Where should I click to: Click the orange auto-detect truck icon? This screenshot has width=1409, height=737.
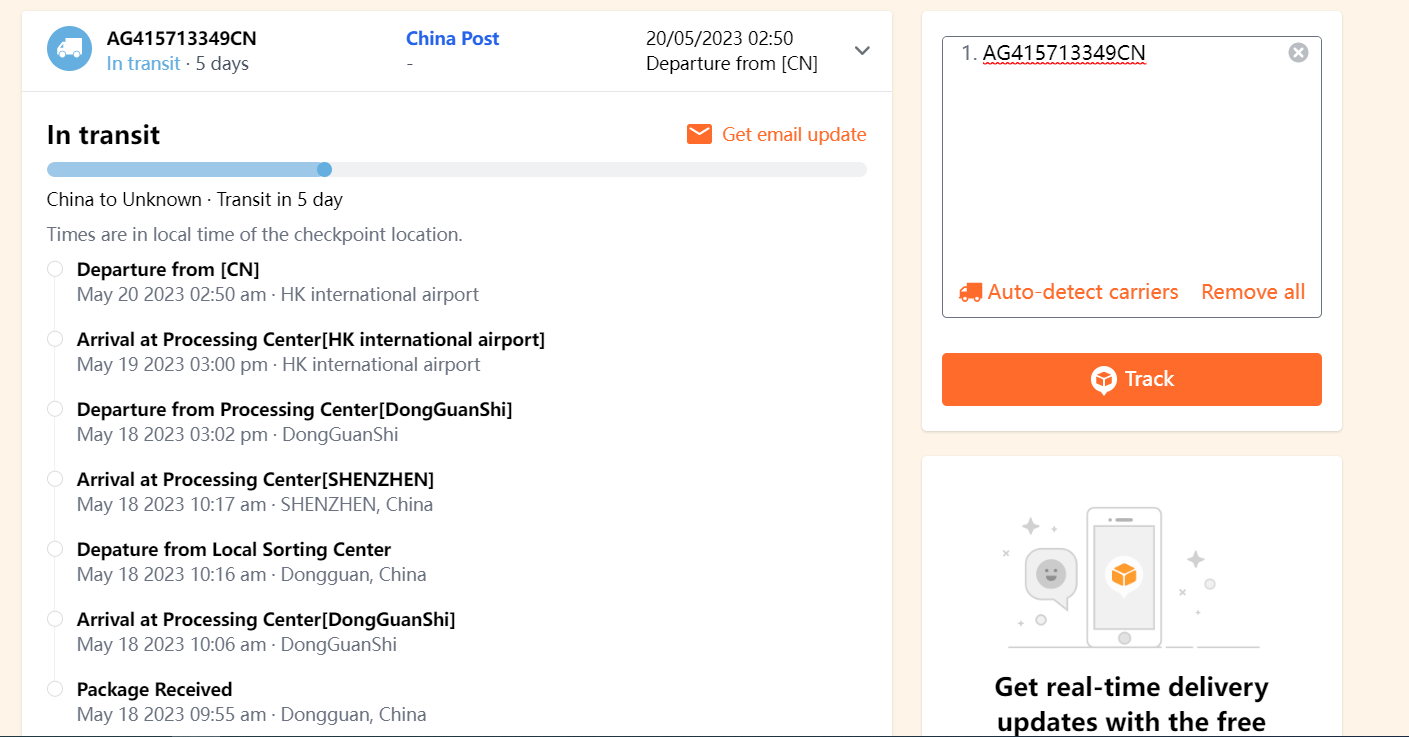coord(970,292)
